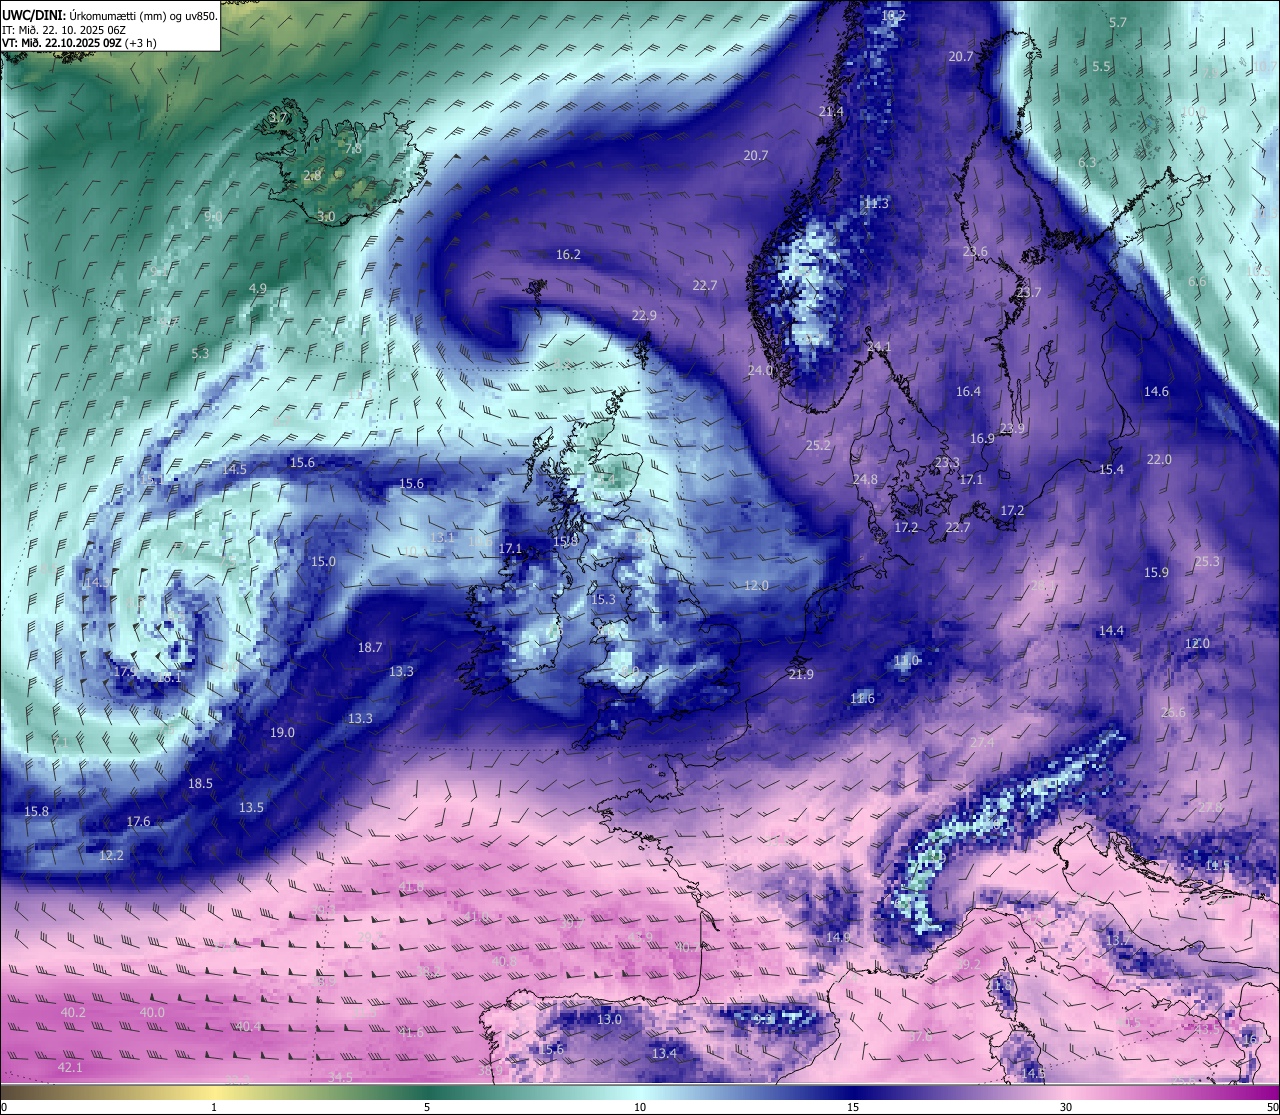Click the 30 tick label on the color scale
The image size is (1280, 1115).
[x=1066, y=1107]
